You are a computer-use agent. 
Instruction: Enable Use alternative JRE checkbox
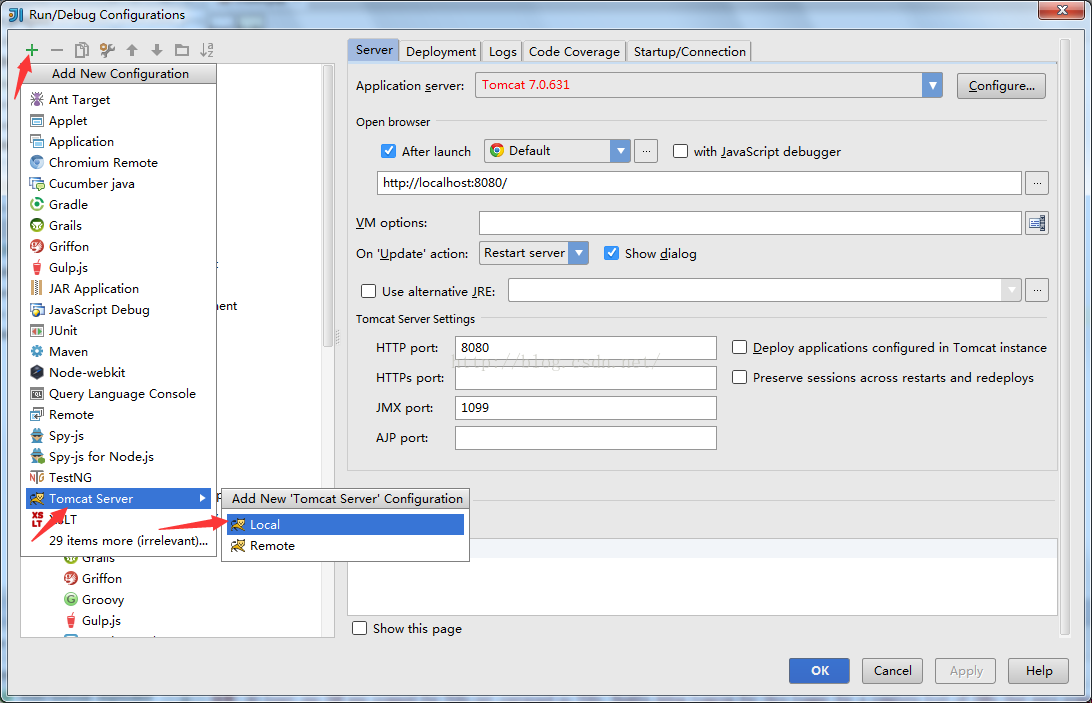tap(368, 291)
